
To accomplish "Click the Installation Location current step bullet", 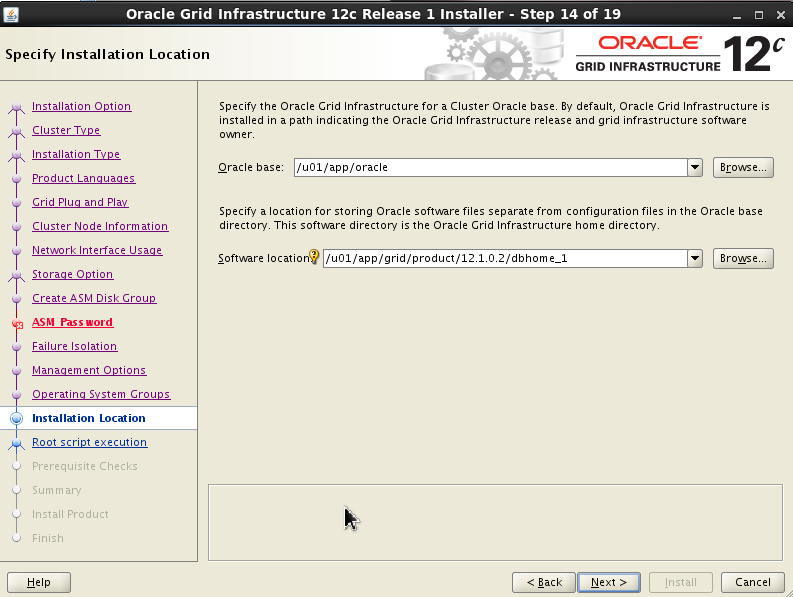I will click(x=17, y=418).
